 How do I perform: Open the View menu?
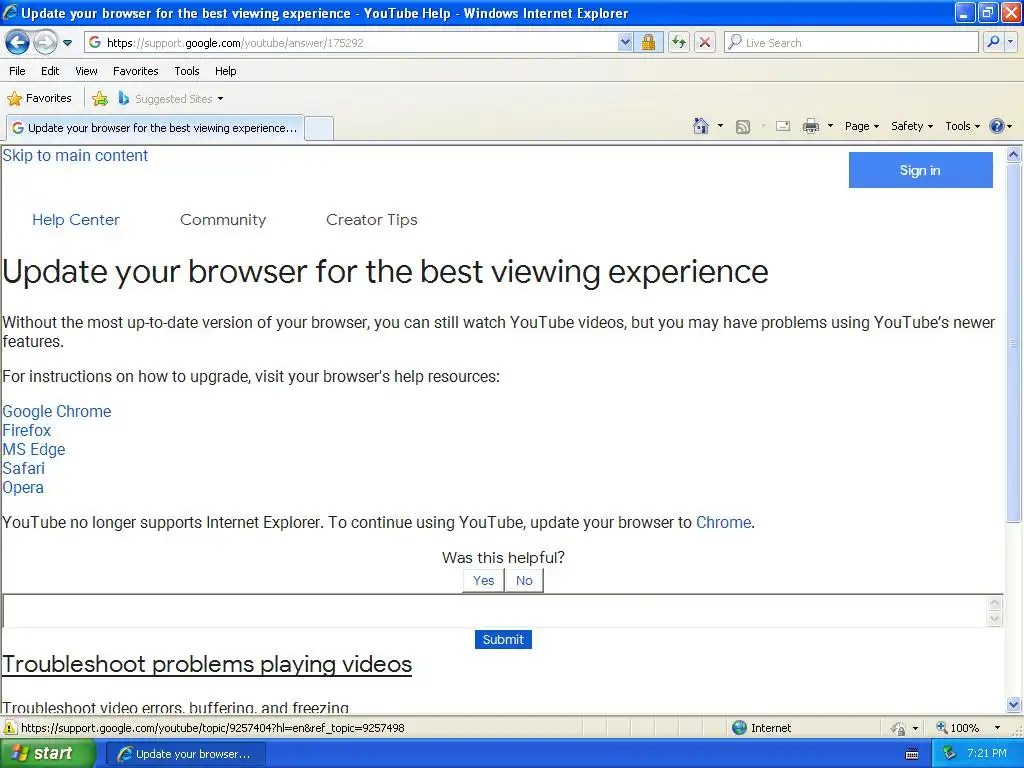[x=86, y=71]
